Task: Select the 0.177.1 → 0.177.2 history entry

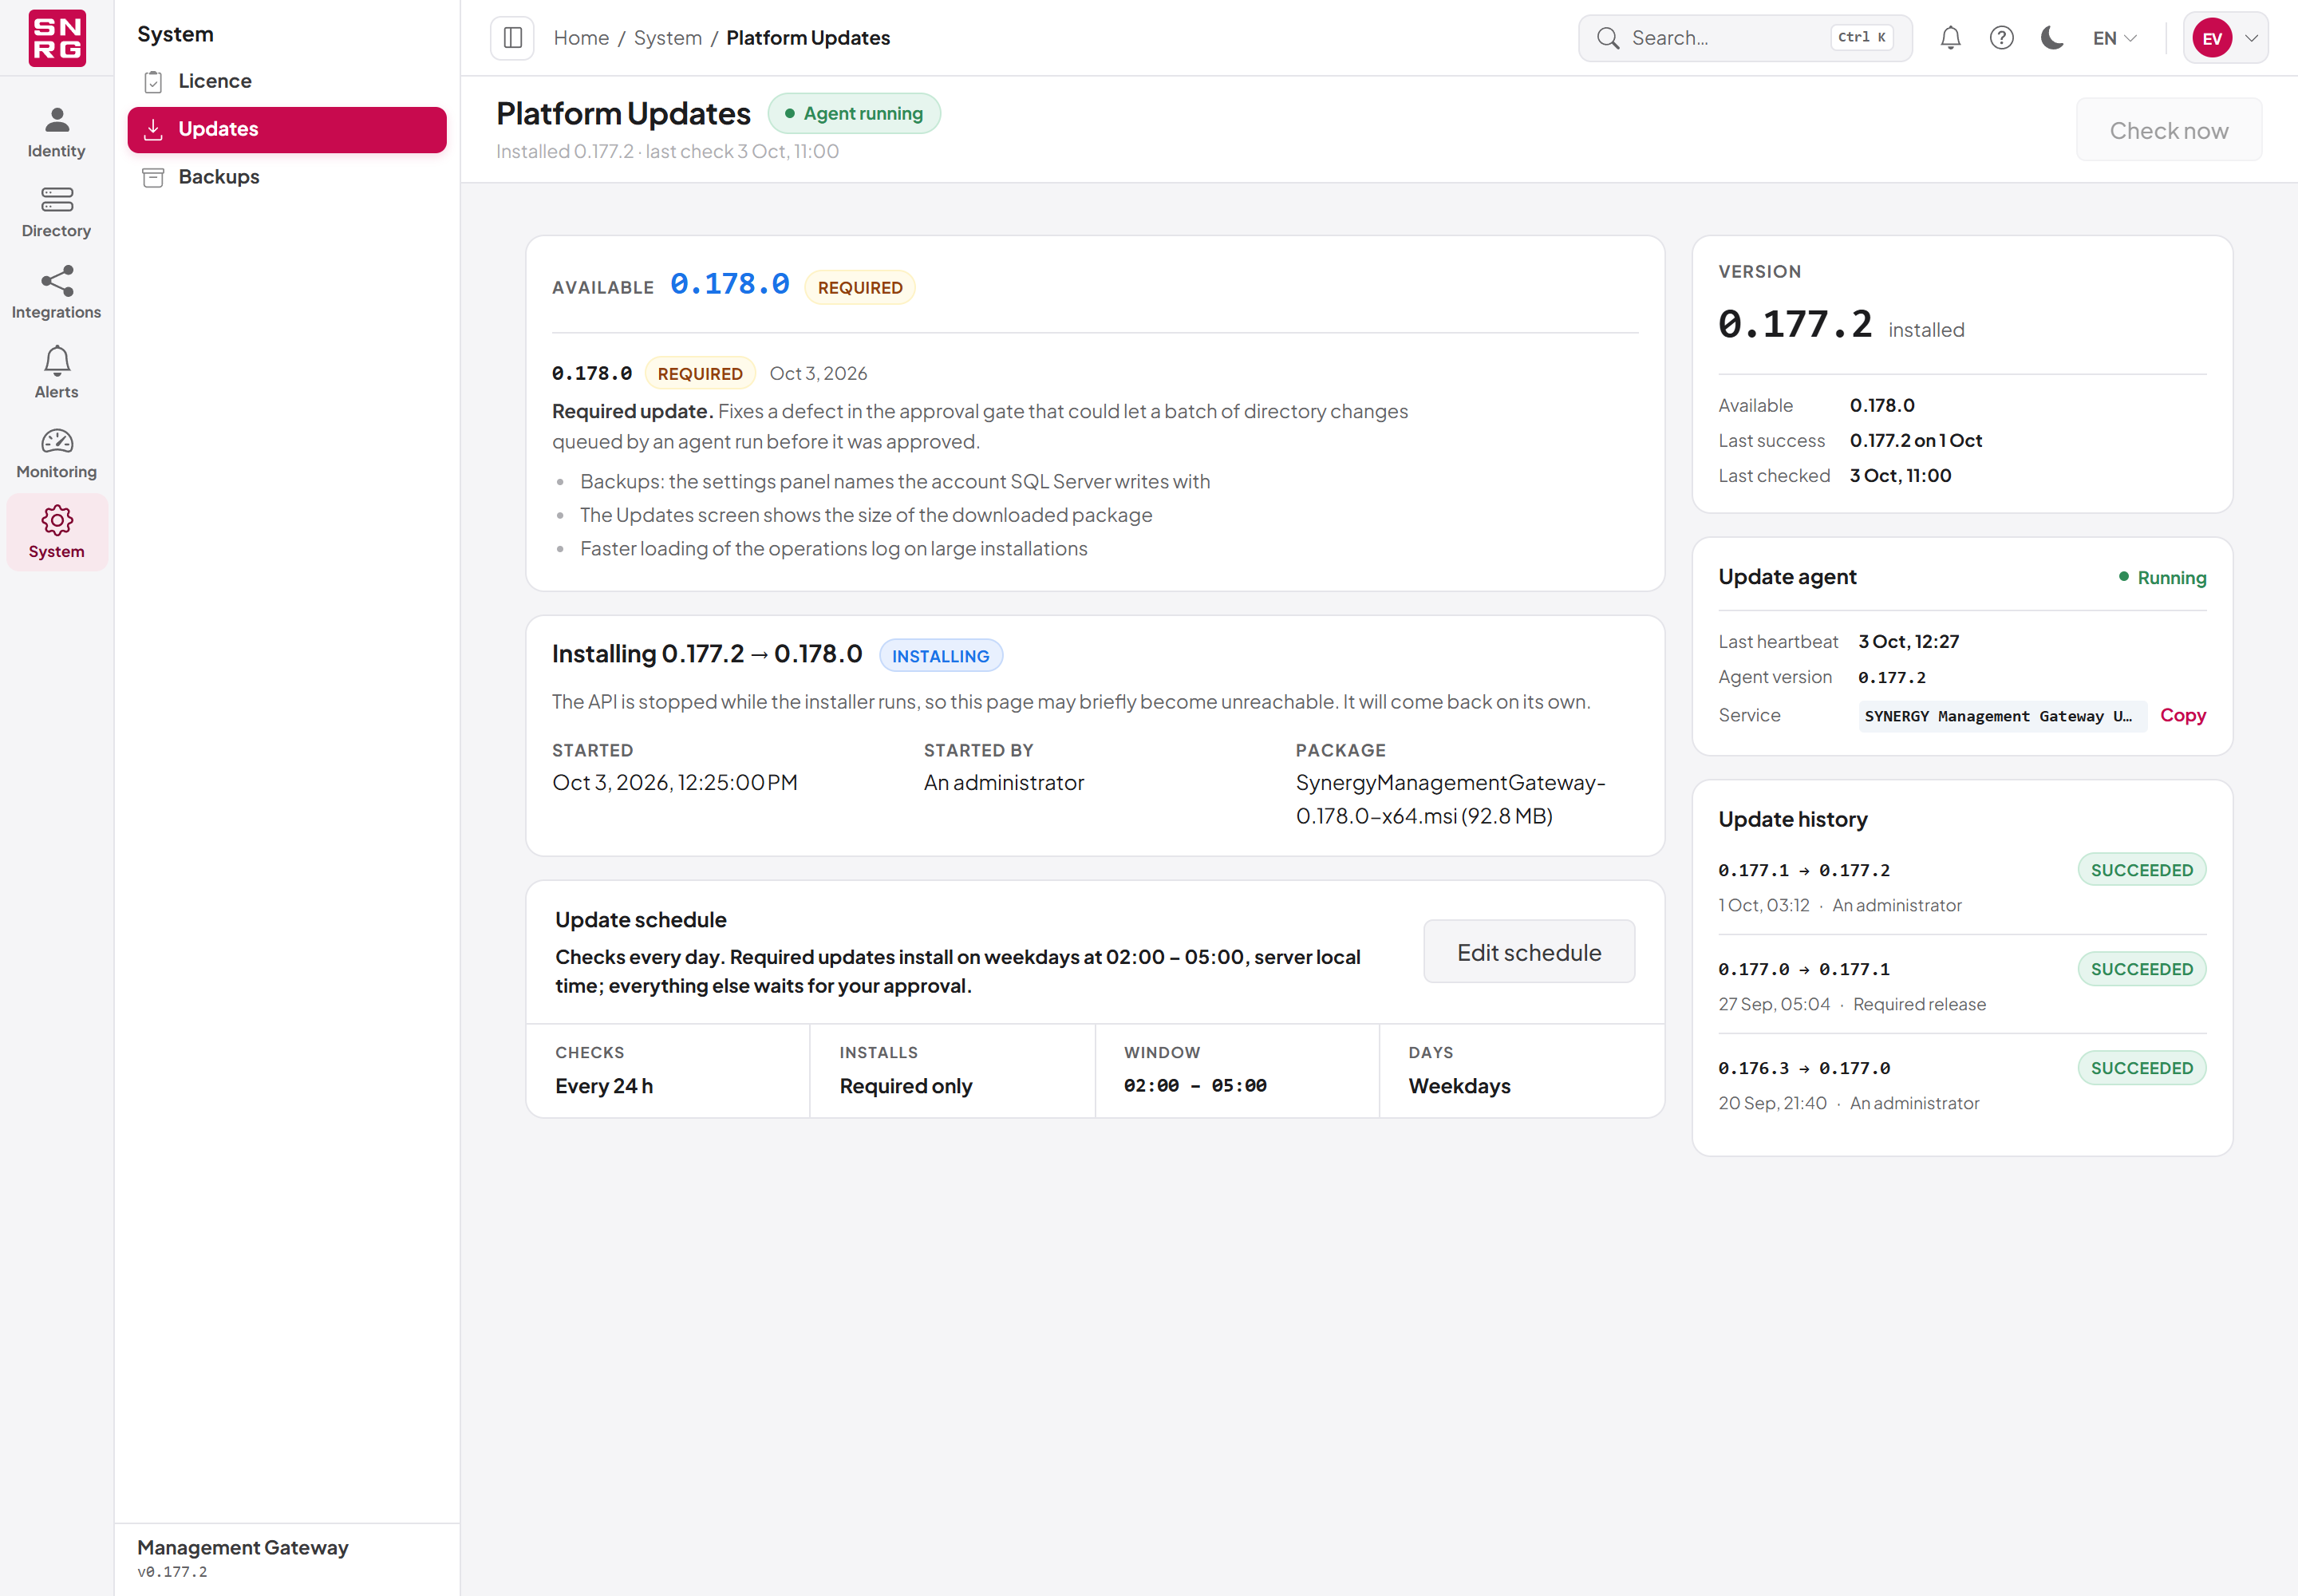Action: [1961, 886]
